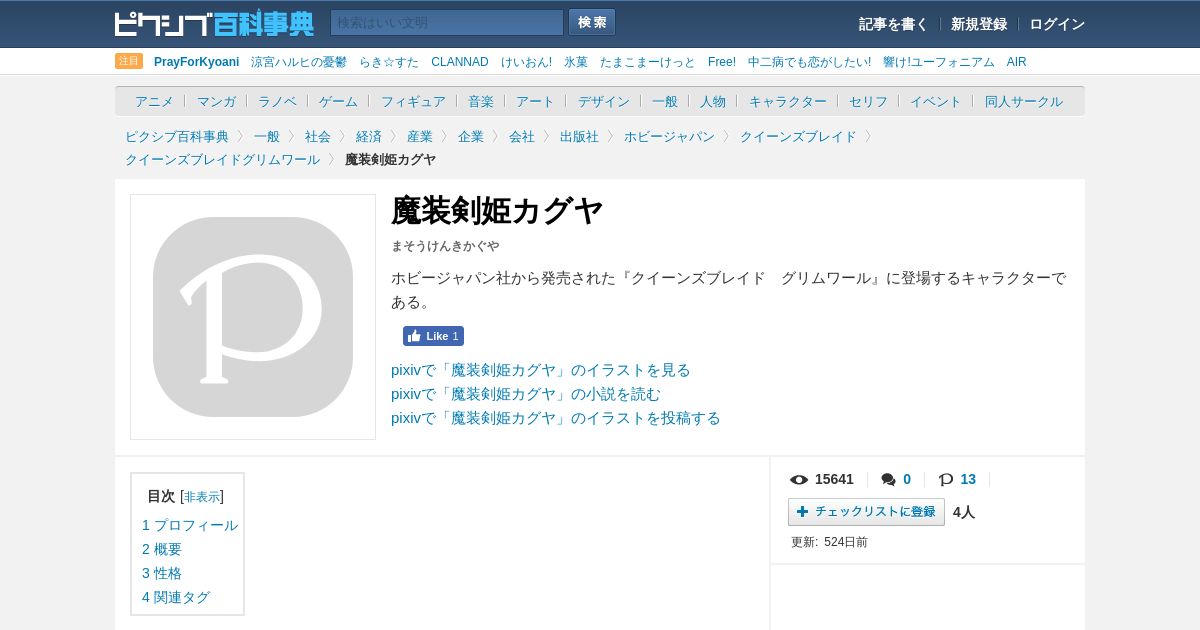1200x630 pixels.
Task: Focus the article search field
Action: (447, 23)
